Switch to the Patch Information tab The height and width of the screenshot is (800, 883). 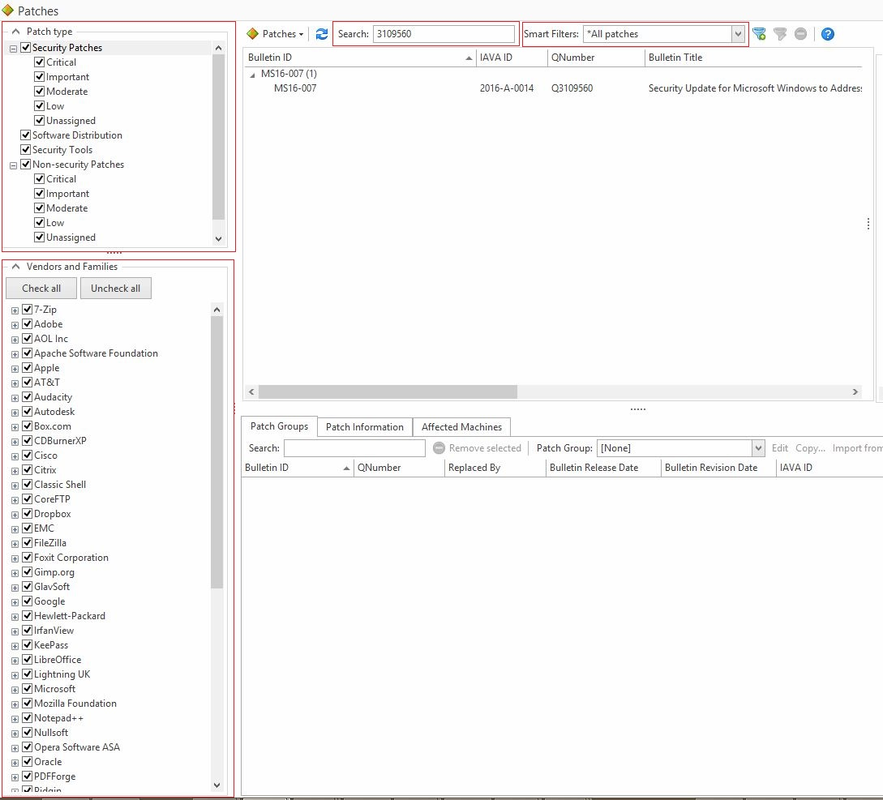pos(364,427)
